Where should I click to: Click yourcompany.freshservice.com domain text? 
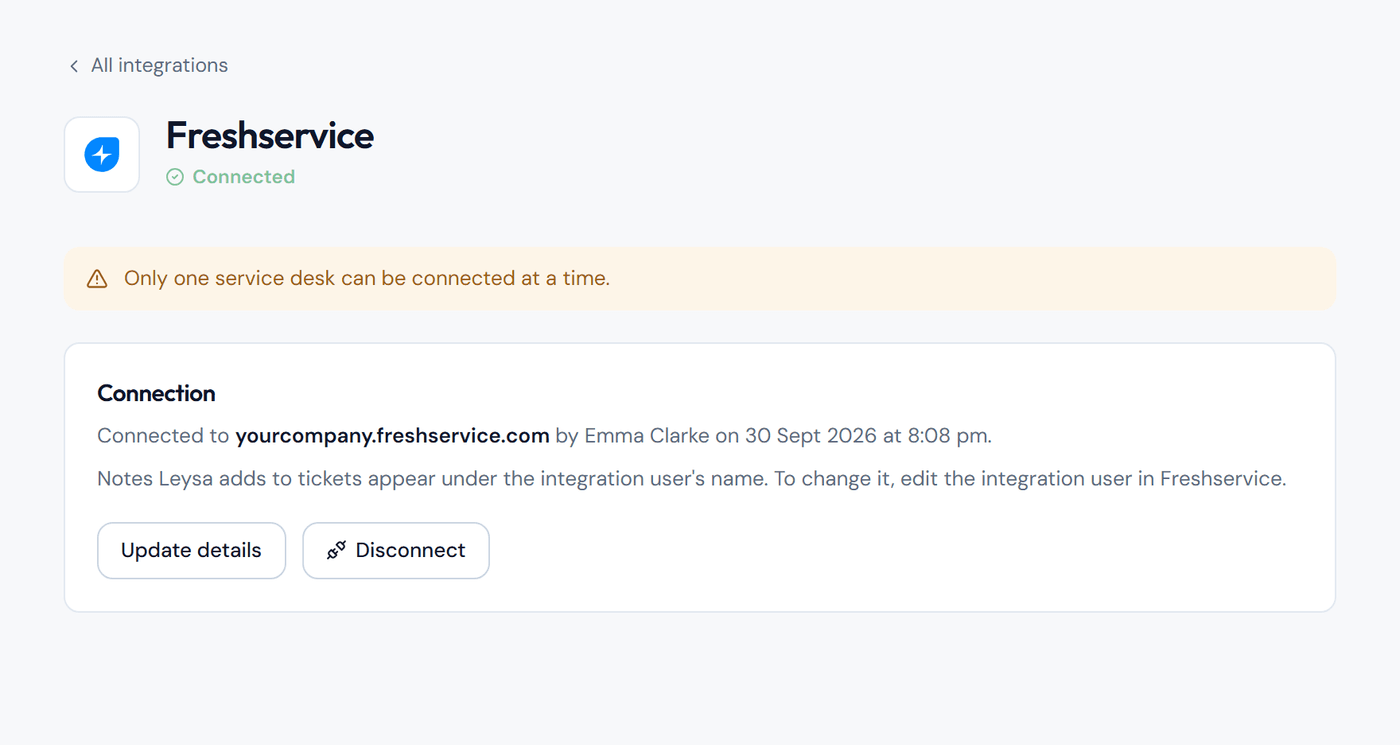tap(392, 435)
